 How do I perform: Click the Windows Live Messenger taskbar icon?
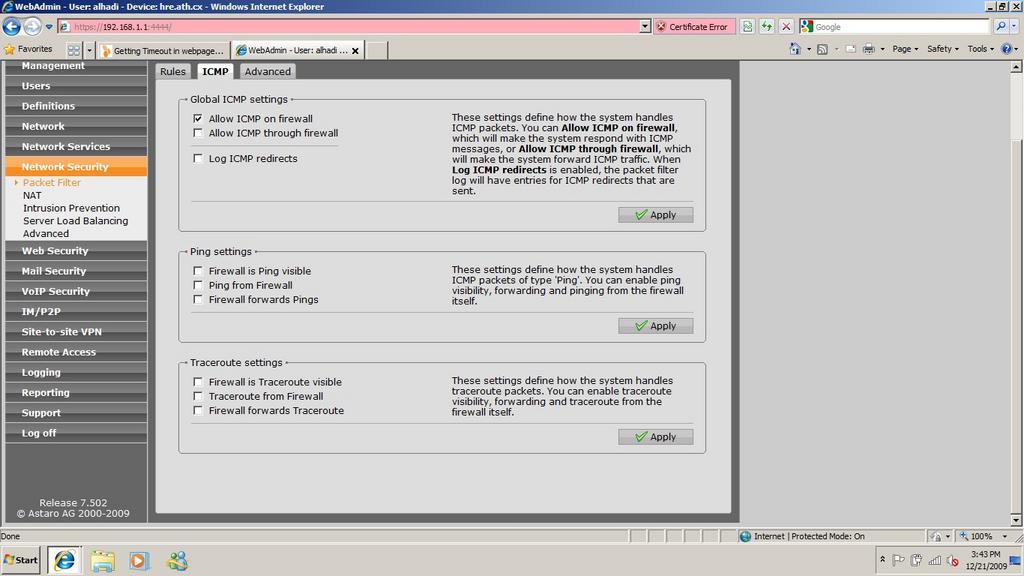pyautogui.click(x=177, y=560)
